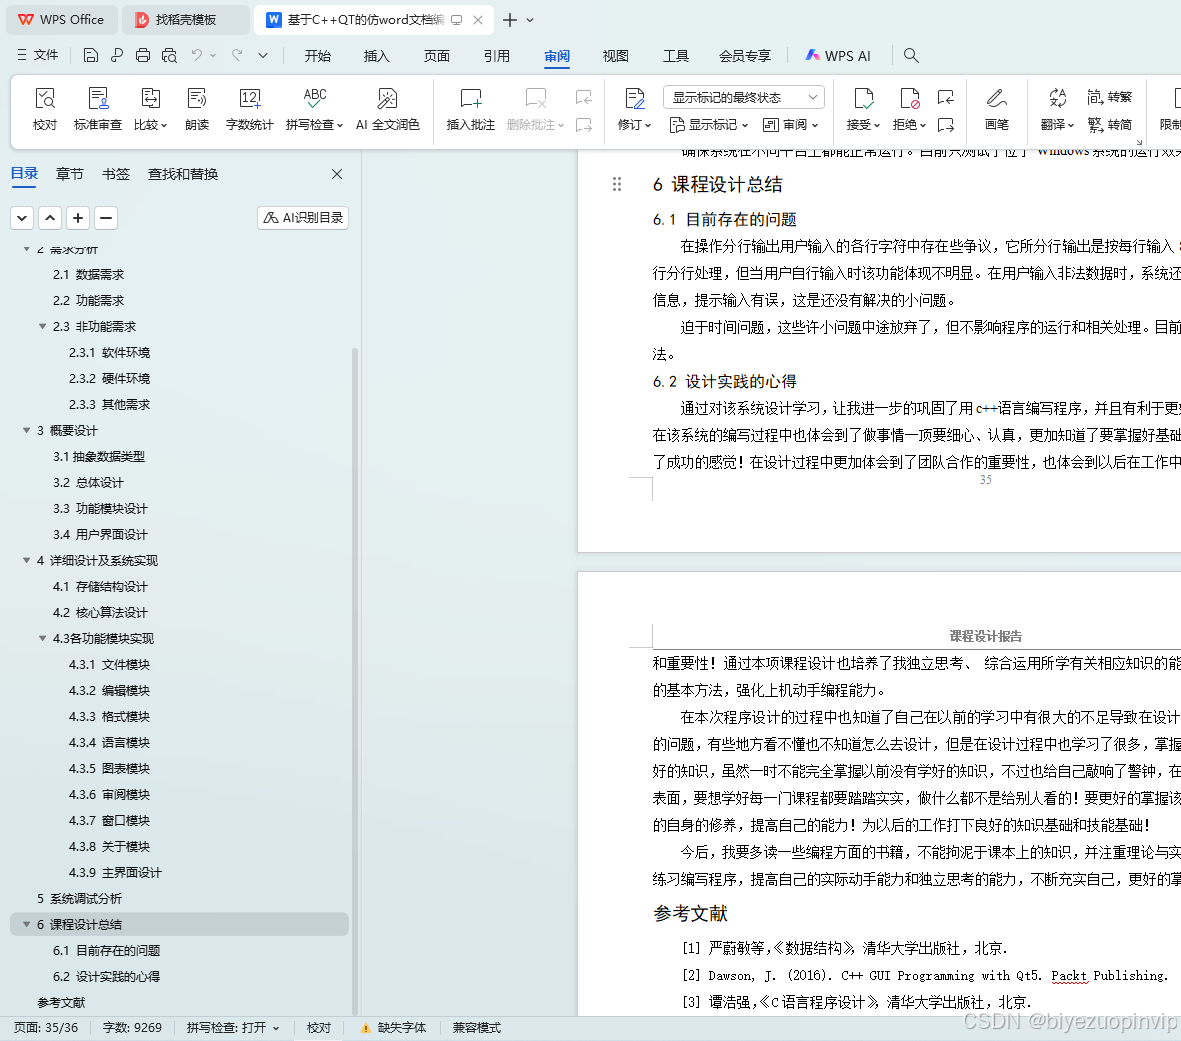Open WPS AI assistant
Image resolution: width=1181 pixels, height=1041 pixels.
tap(838, 56)
